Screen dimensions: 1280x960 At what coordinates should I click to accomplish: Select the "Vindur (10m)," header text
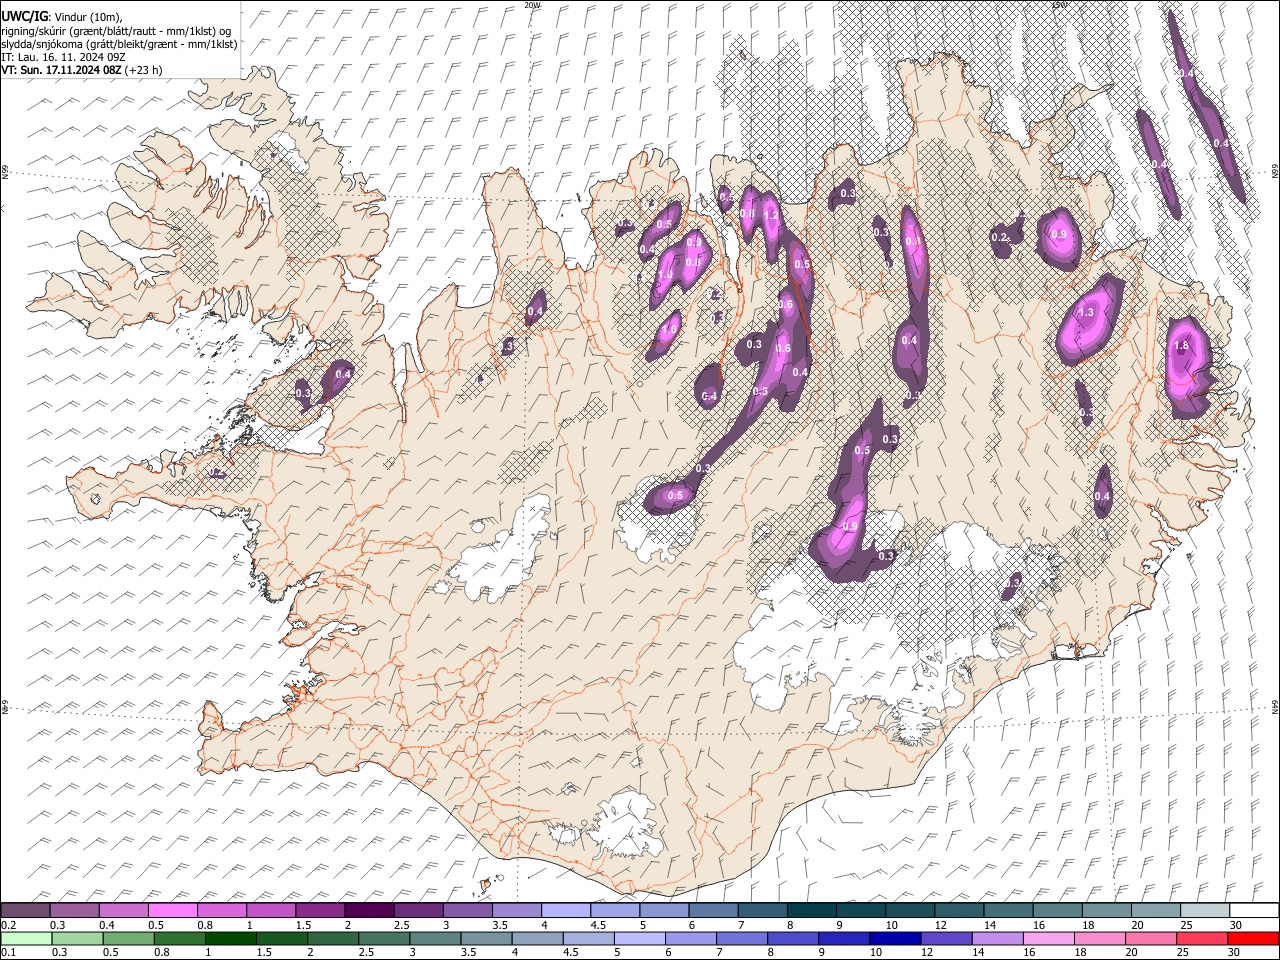pos(86,17)
